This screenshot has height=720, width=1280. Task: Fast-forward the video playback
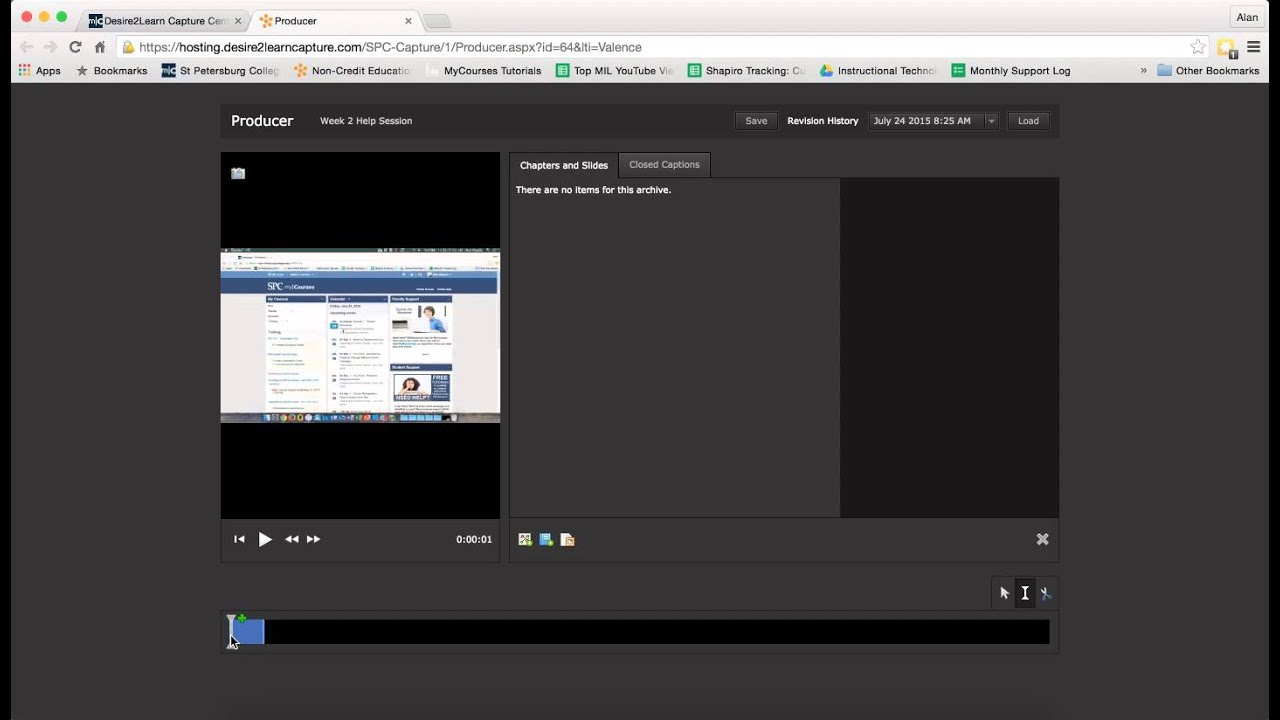pyautogui.click(x=314, y=539)
